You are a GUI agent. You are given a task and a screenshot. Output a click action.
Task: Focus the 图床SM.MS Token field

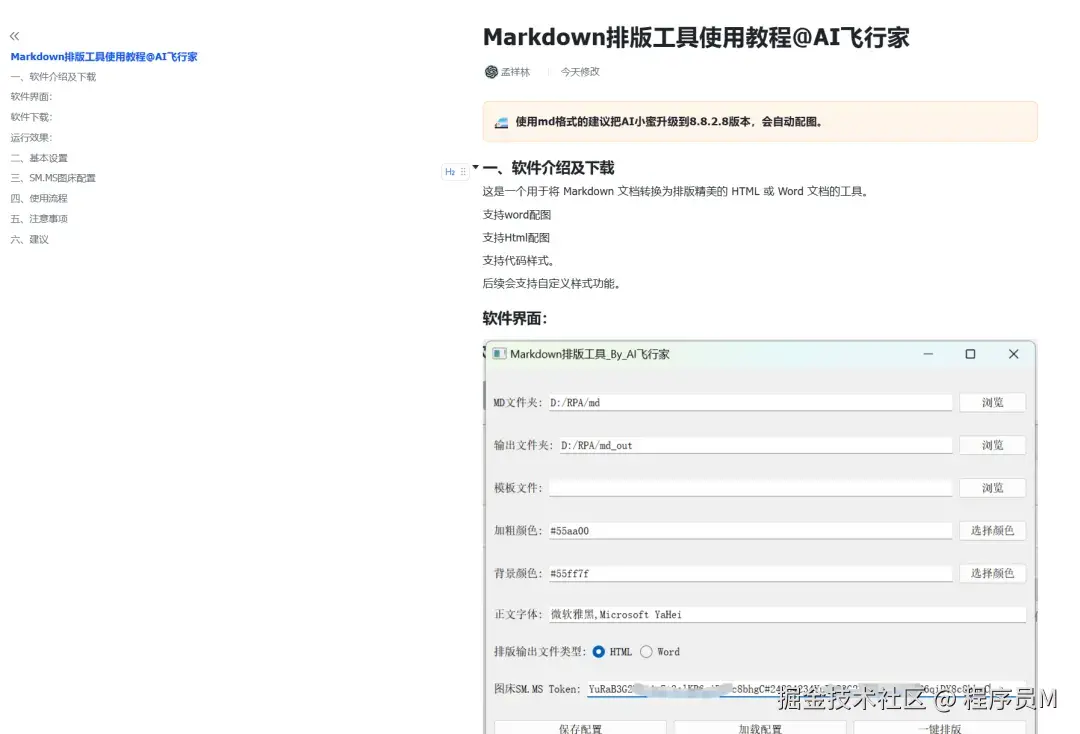[807, 689]
